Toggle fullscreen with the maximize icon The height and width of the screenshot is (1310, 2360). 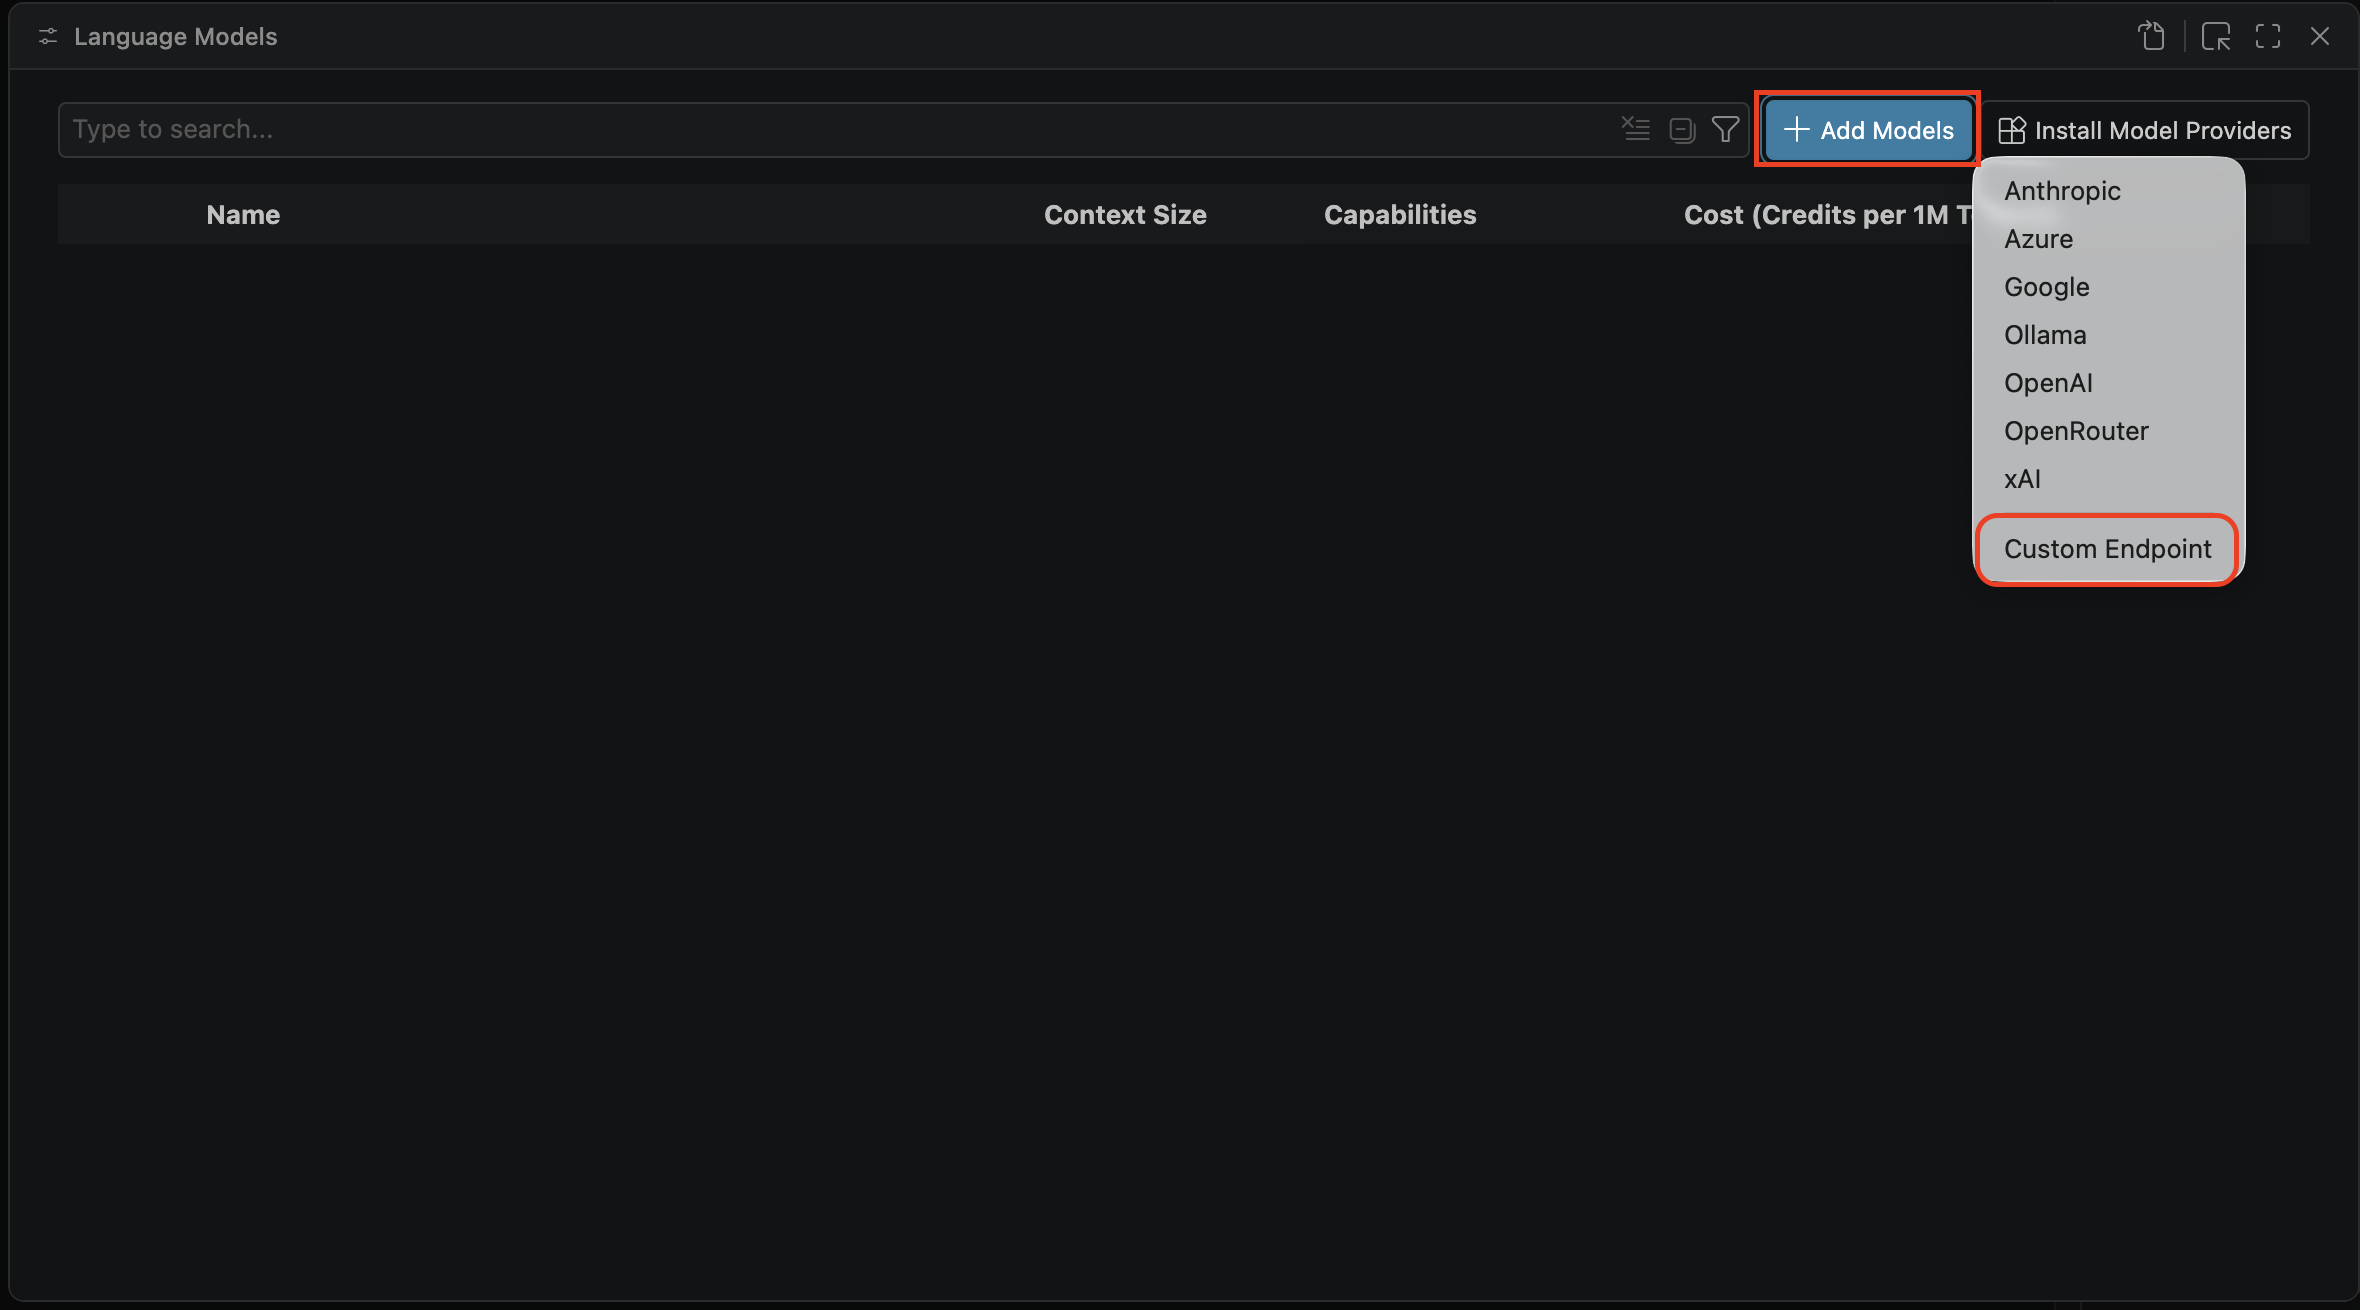[x=2268, y=37]
